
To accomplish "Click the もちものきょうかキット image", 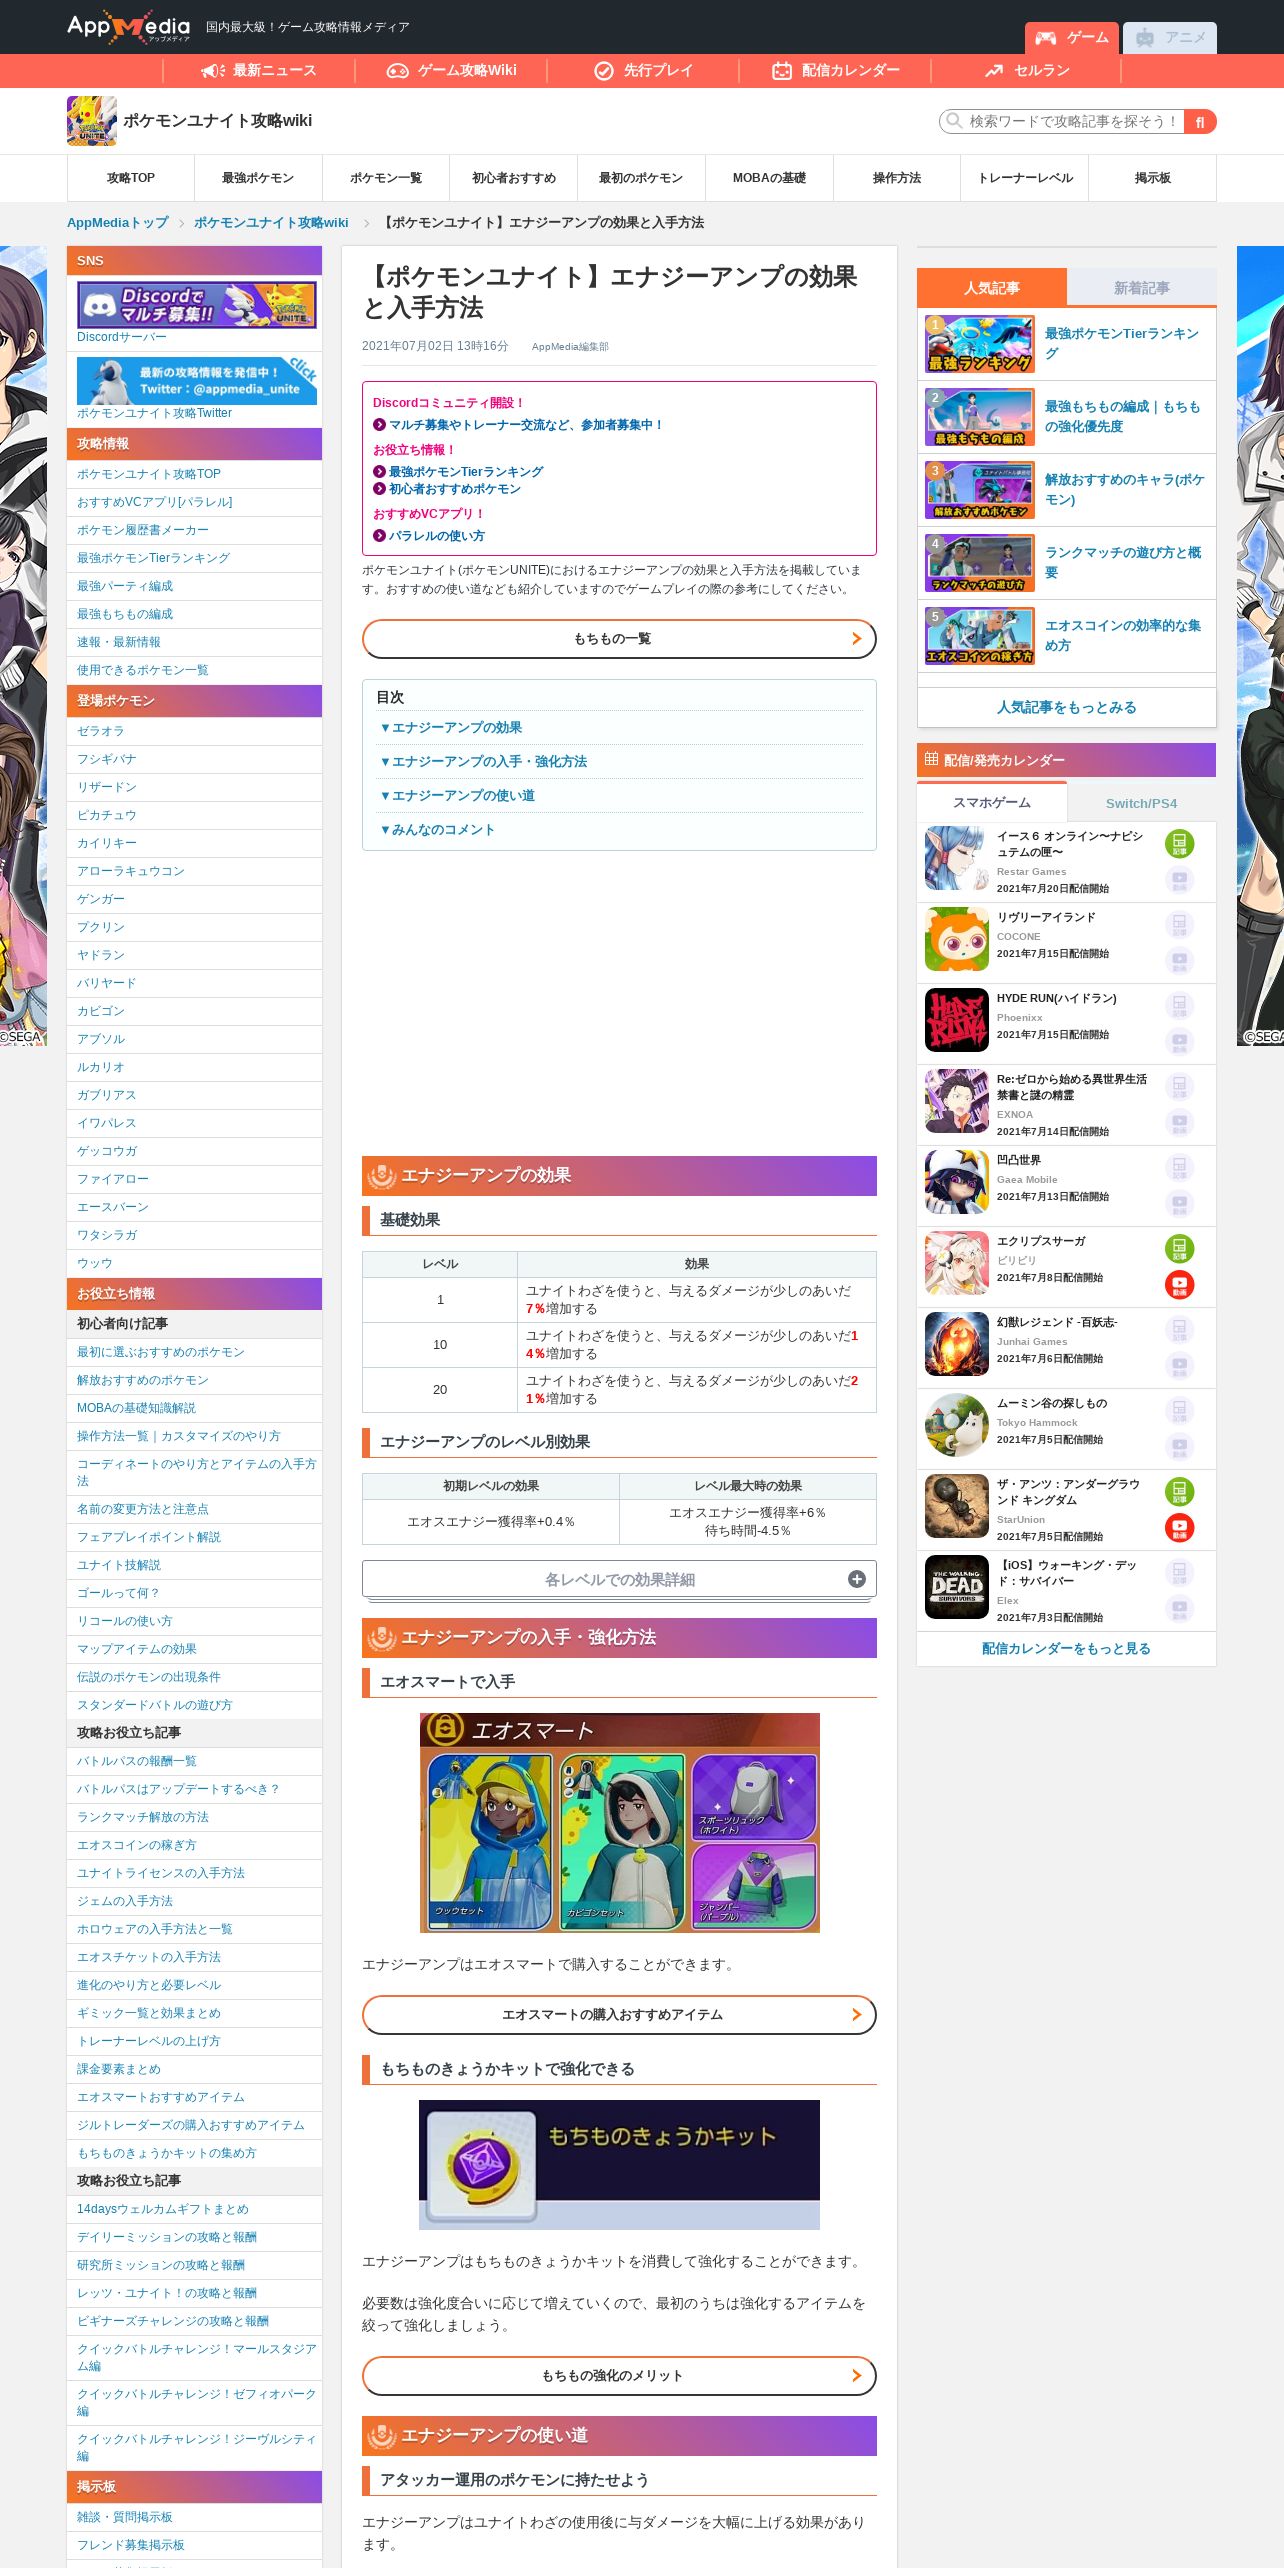I will coord(619,2165).
